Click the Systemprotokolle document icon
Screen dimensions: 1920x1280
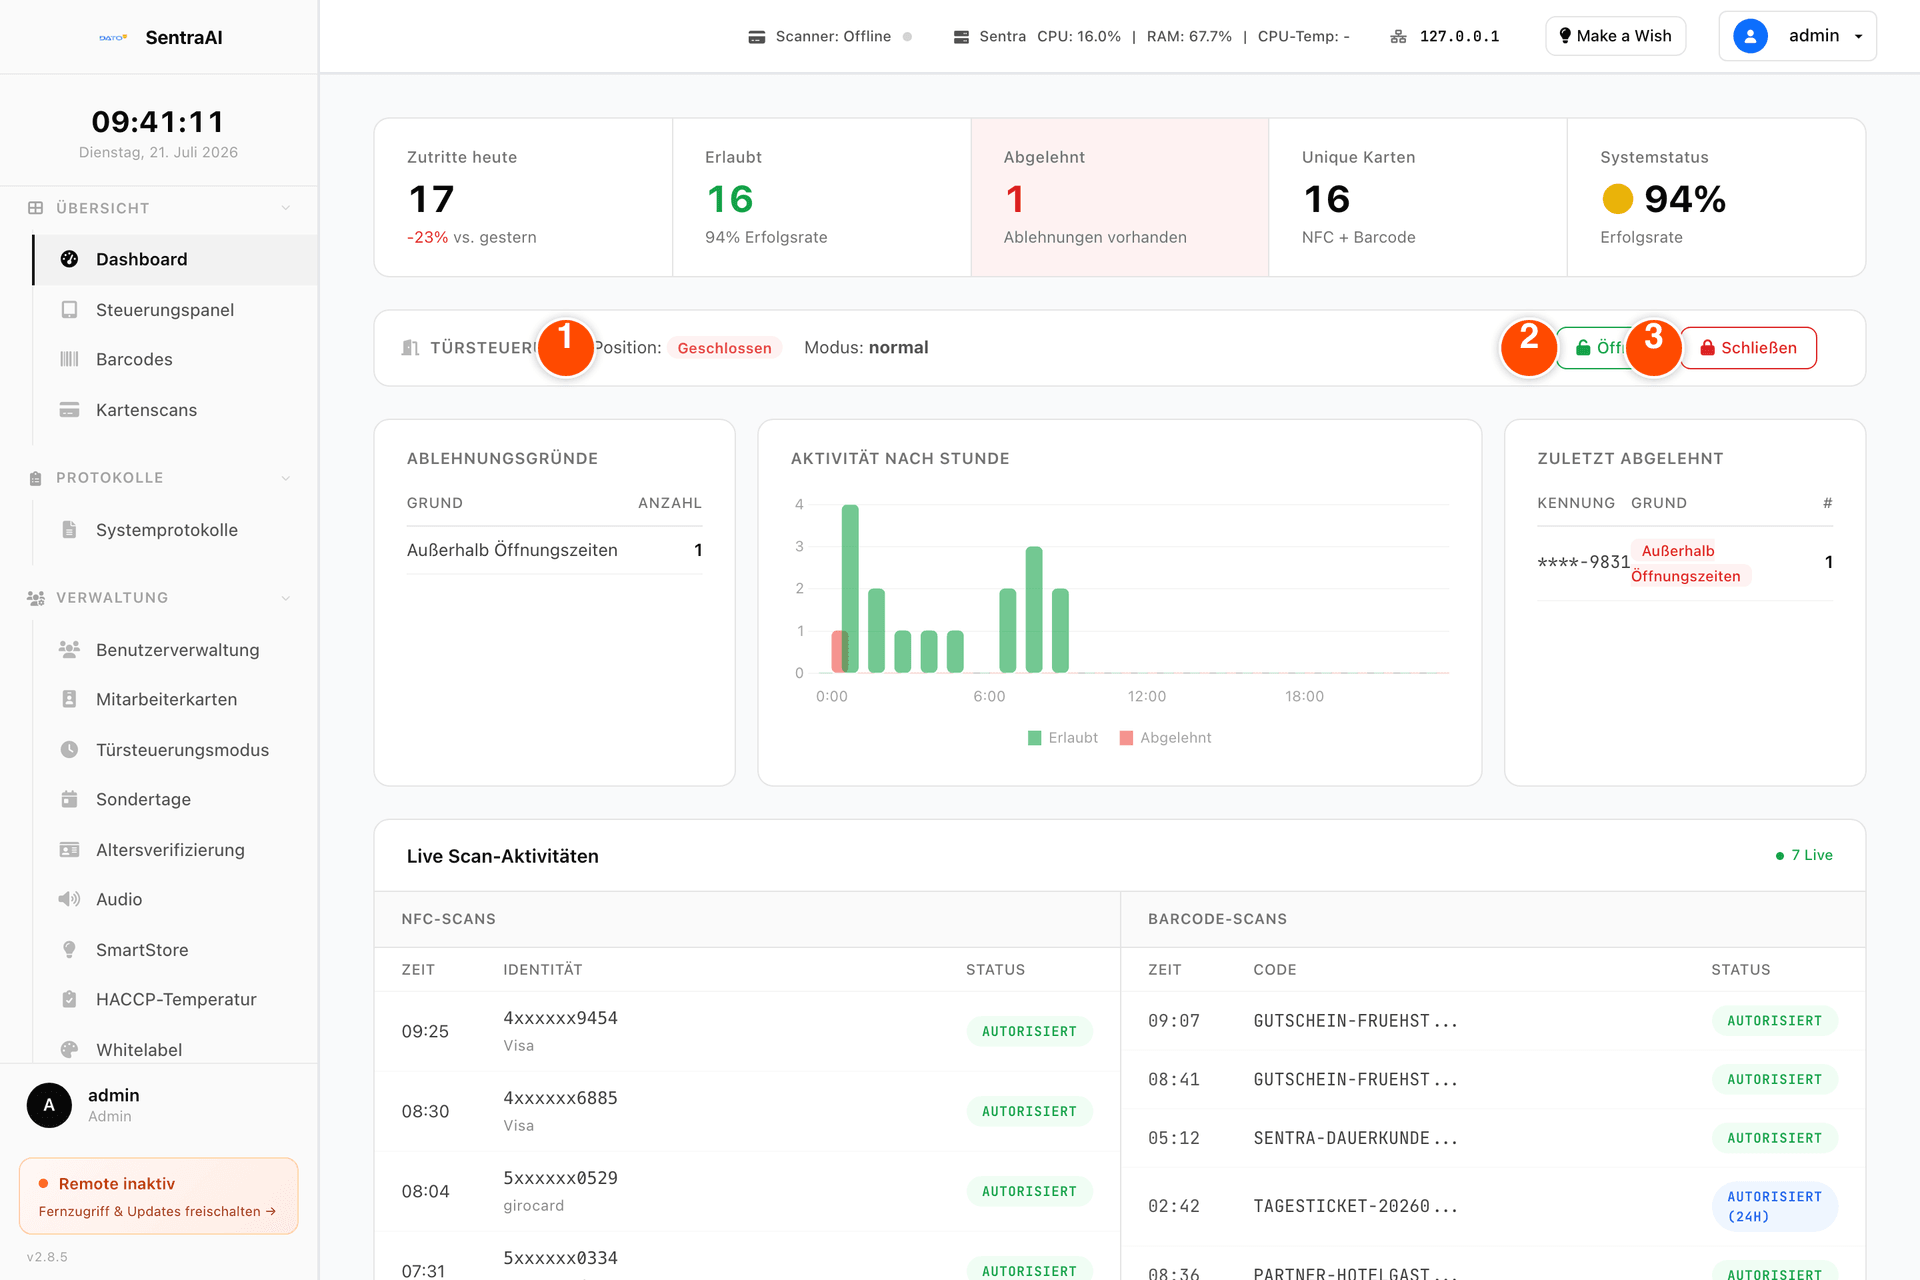coord(69,530)
